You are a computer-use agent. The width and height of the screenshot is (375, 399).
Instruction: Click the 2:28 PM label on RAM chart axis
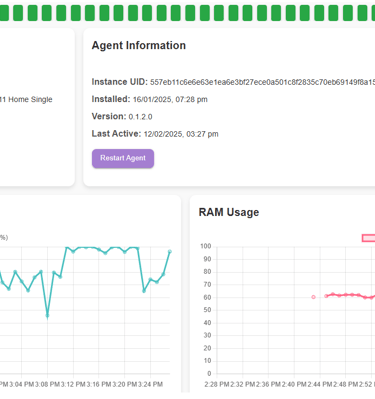pyautogui.click(x=217, y=384)
